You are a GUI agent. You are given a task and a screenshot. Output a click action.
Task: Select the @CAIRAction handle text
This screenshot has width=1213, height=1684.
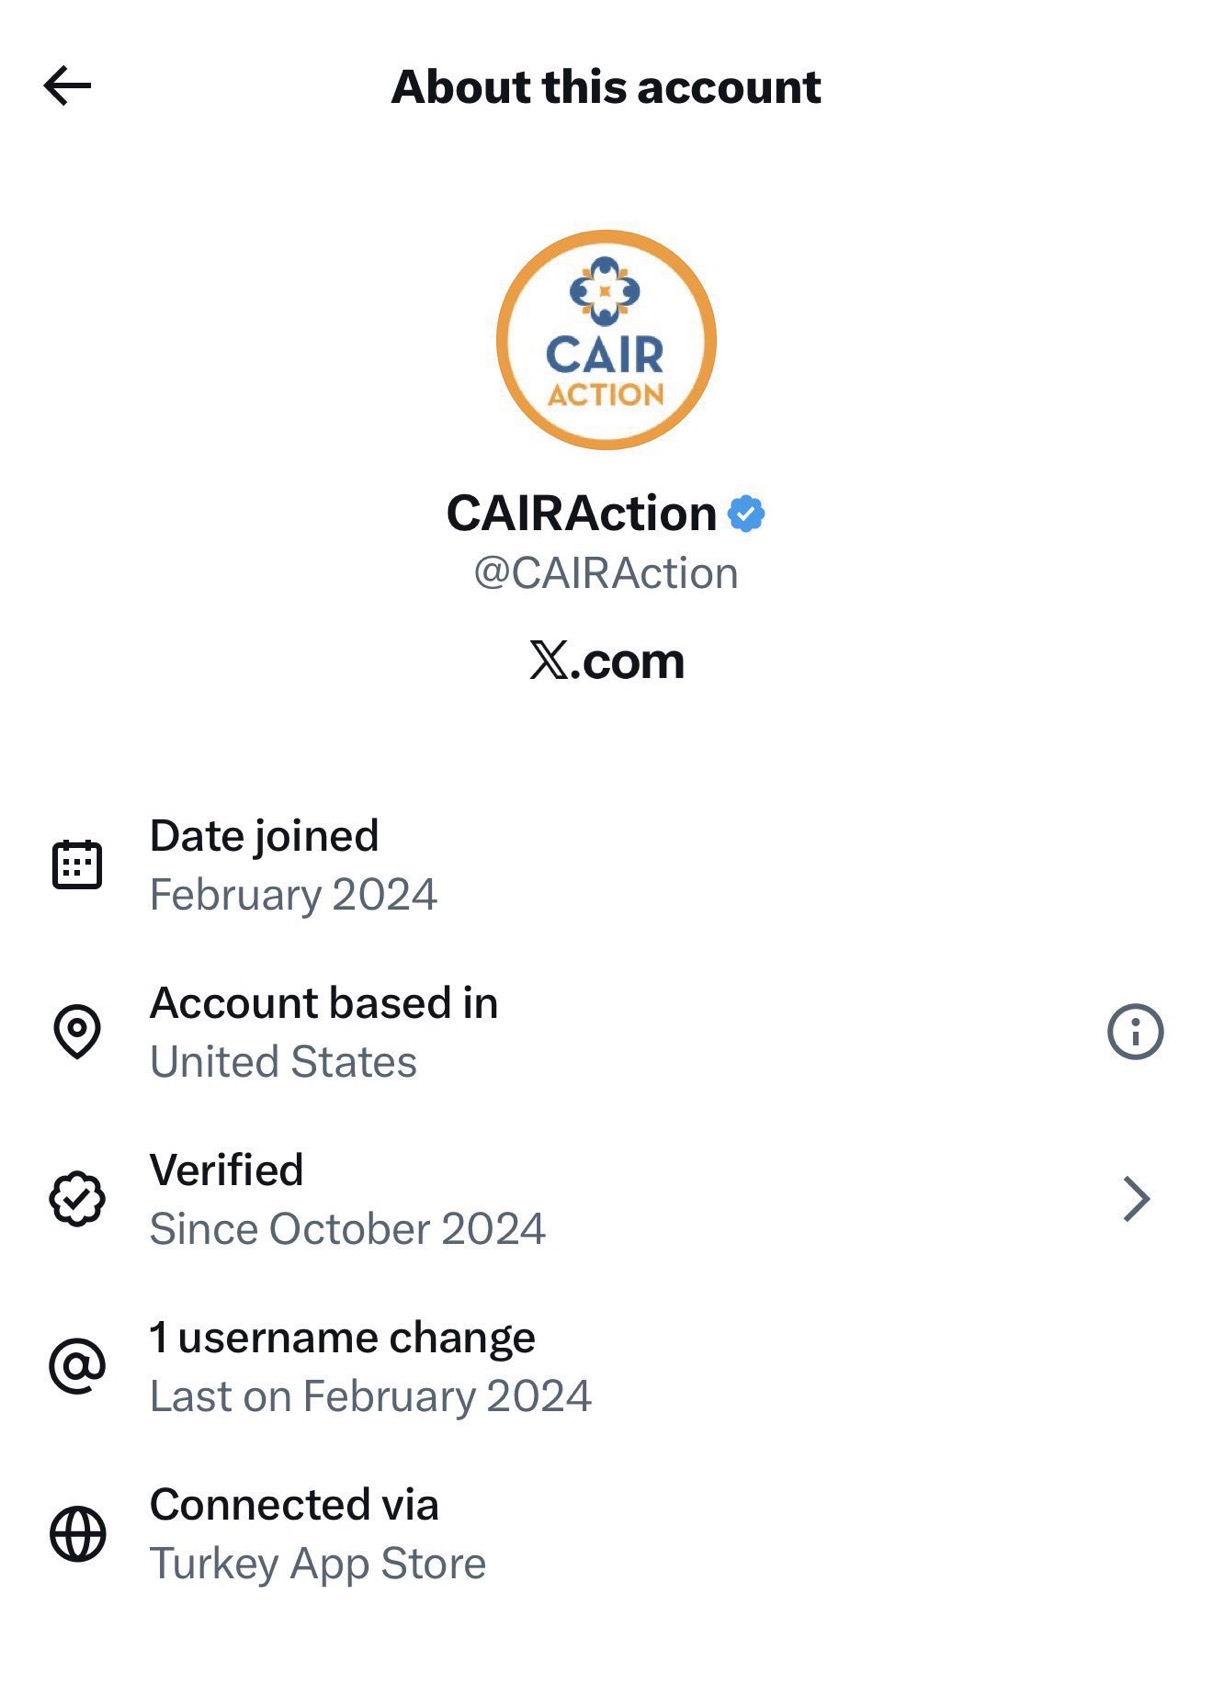point(606,574)
